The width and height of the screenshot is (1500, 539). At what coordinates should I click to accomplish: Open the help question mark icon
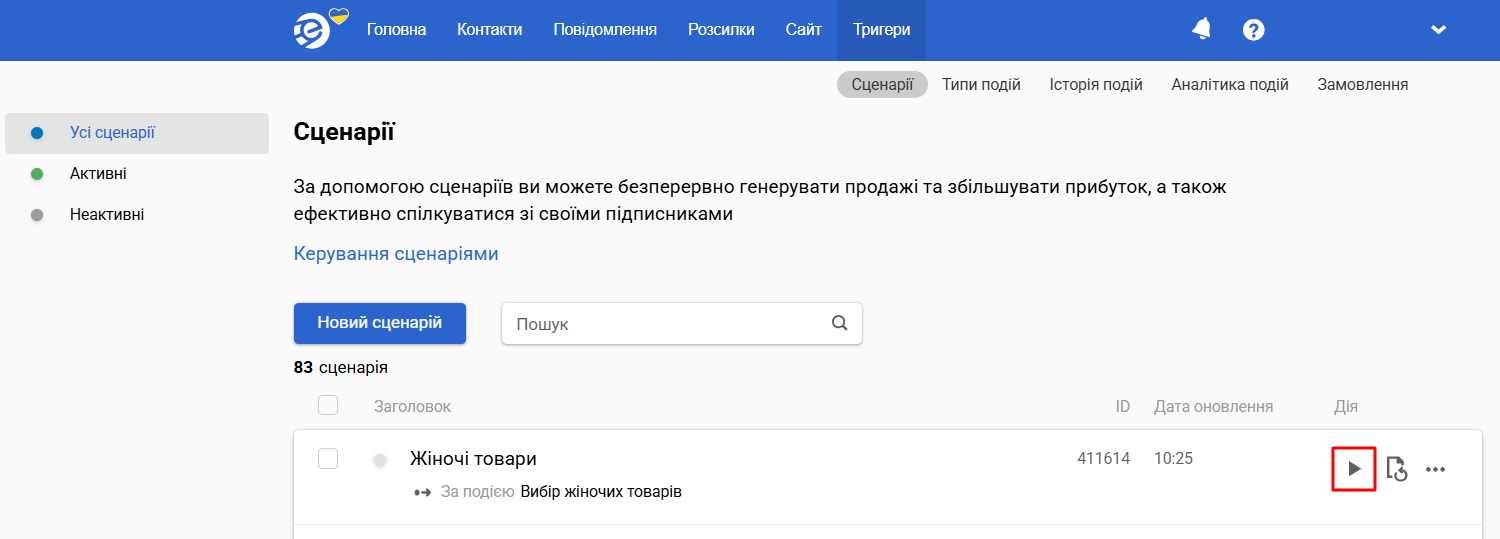1254,30
